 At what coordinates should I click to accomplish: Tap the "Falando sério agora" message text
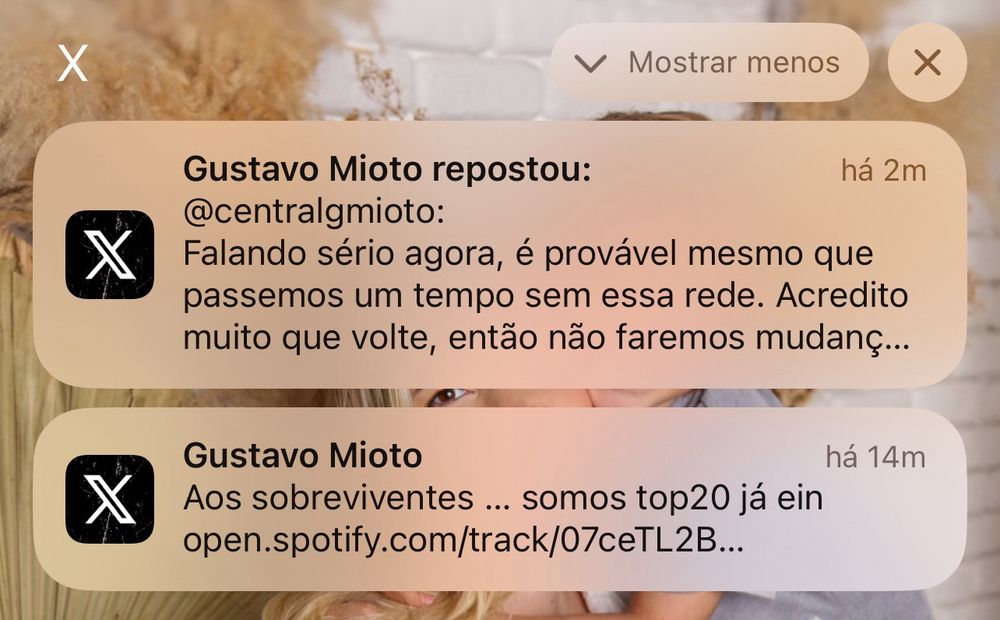pyautogui.click(x=339, y=254)
